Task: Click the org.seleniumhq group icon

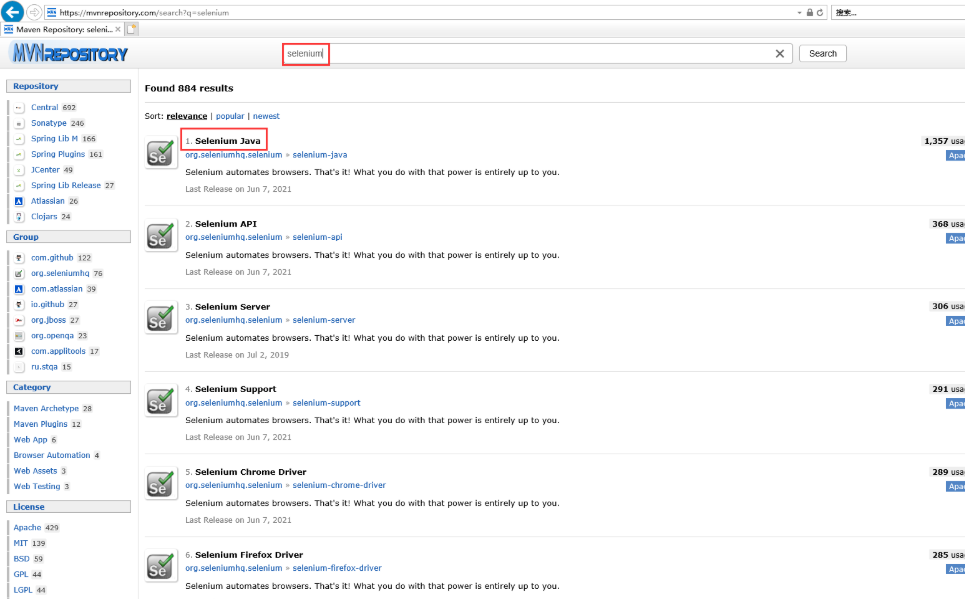Action: pos(18,273)
